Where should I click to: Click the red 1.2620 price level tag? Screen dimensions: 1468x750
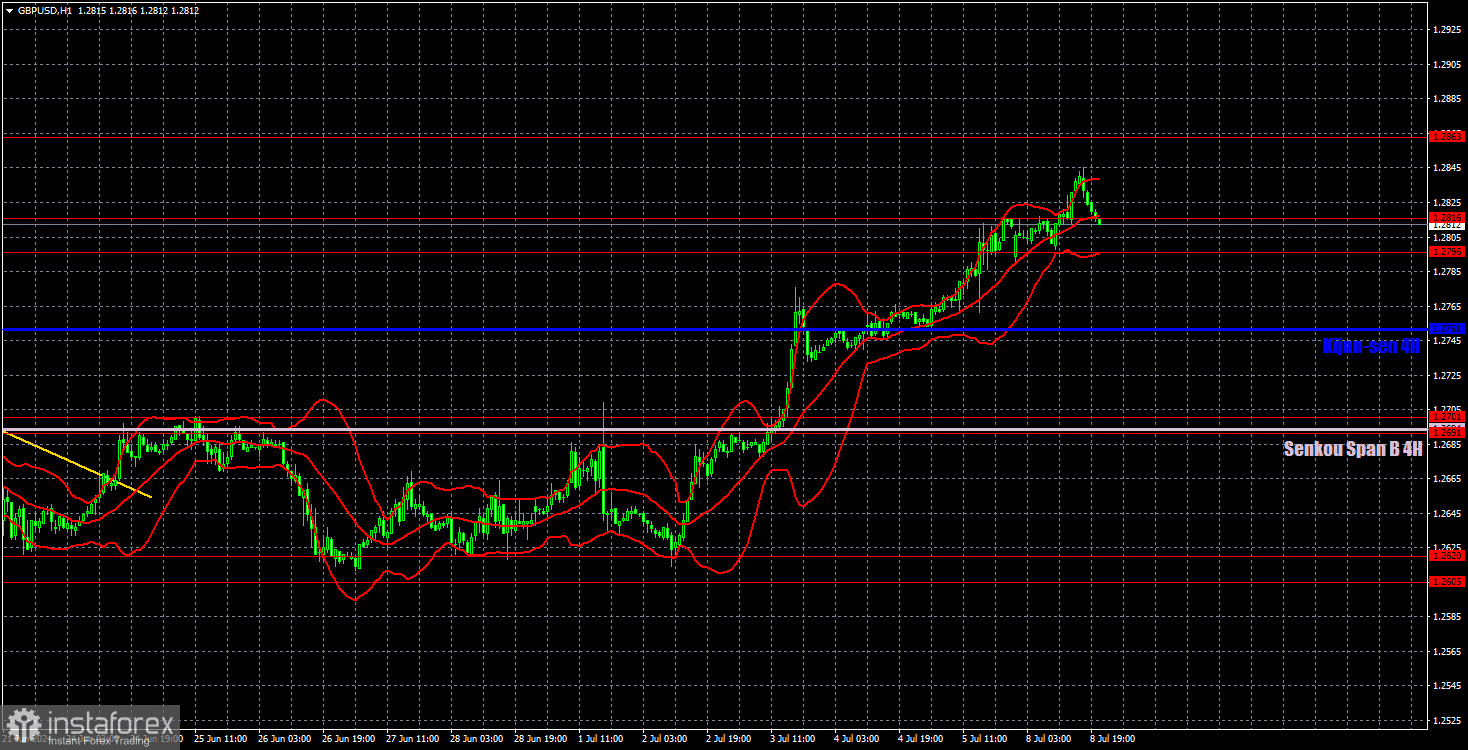click(x=1446, y=555)
